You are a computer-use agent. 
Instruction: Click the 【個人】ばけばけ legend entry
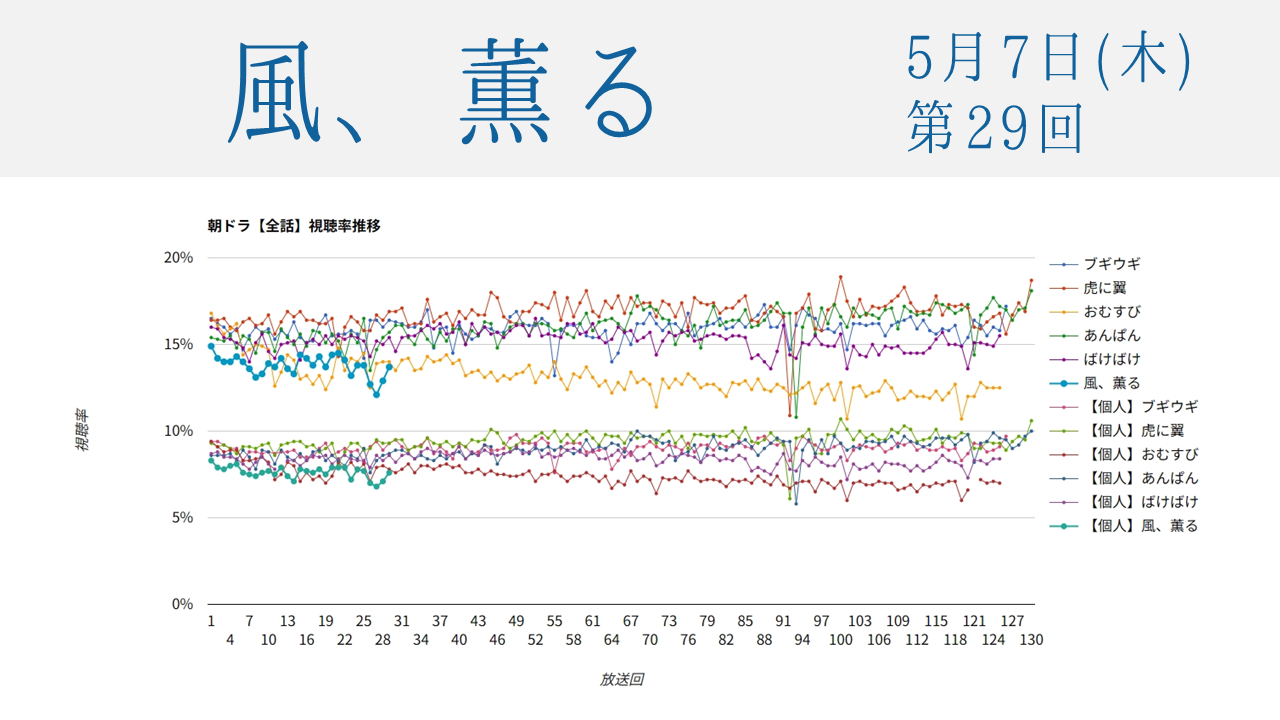click(1124, 502)
